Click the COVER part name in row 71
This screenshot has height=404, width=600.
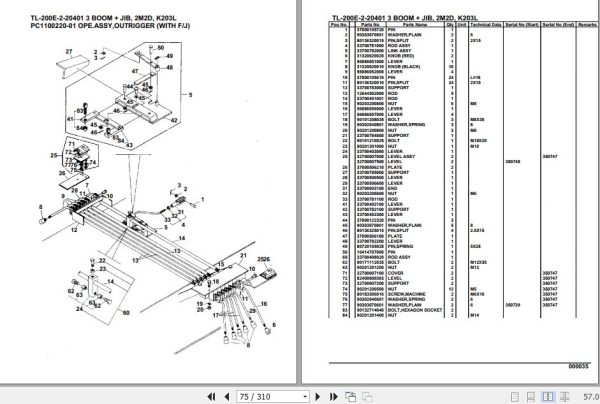pos(395,273)
